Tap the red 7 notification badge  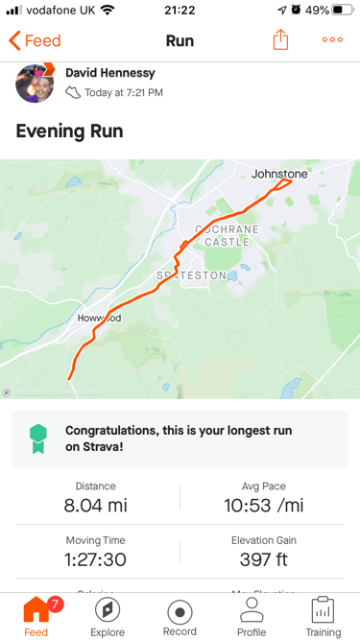[x=55, y=604]
